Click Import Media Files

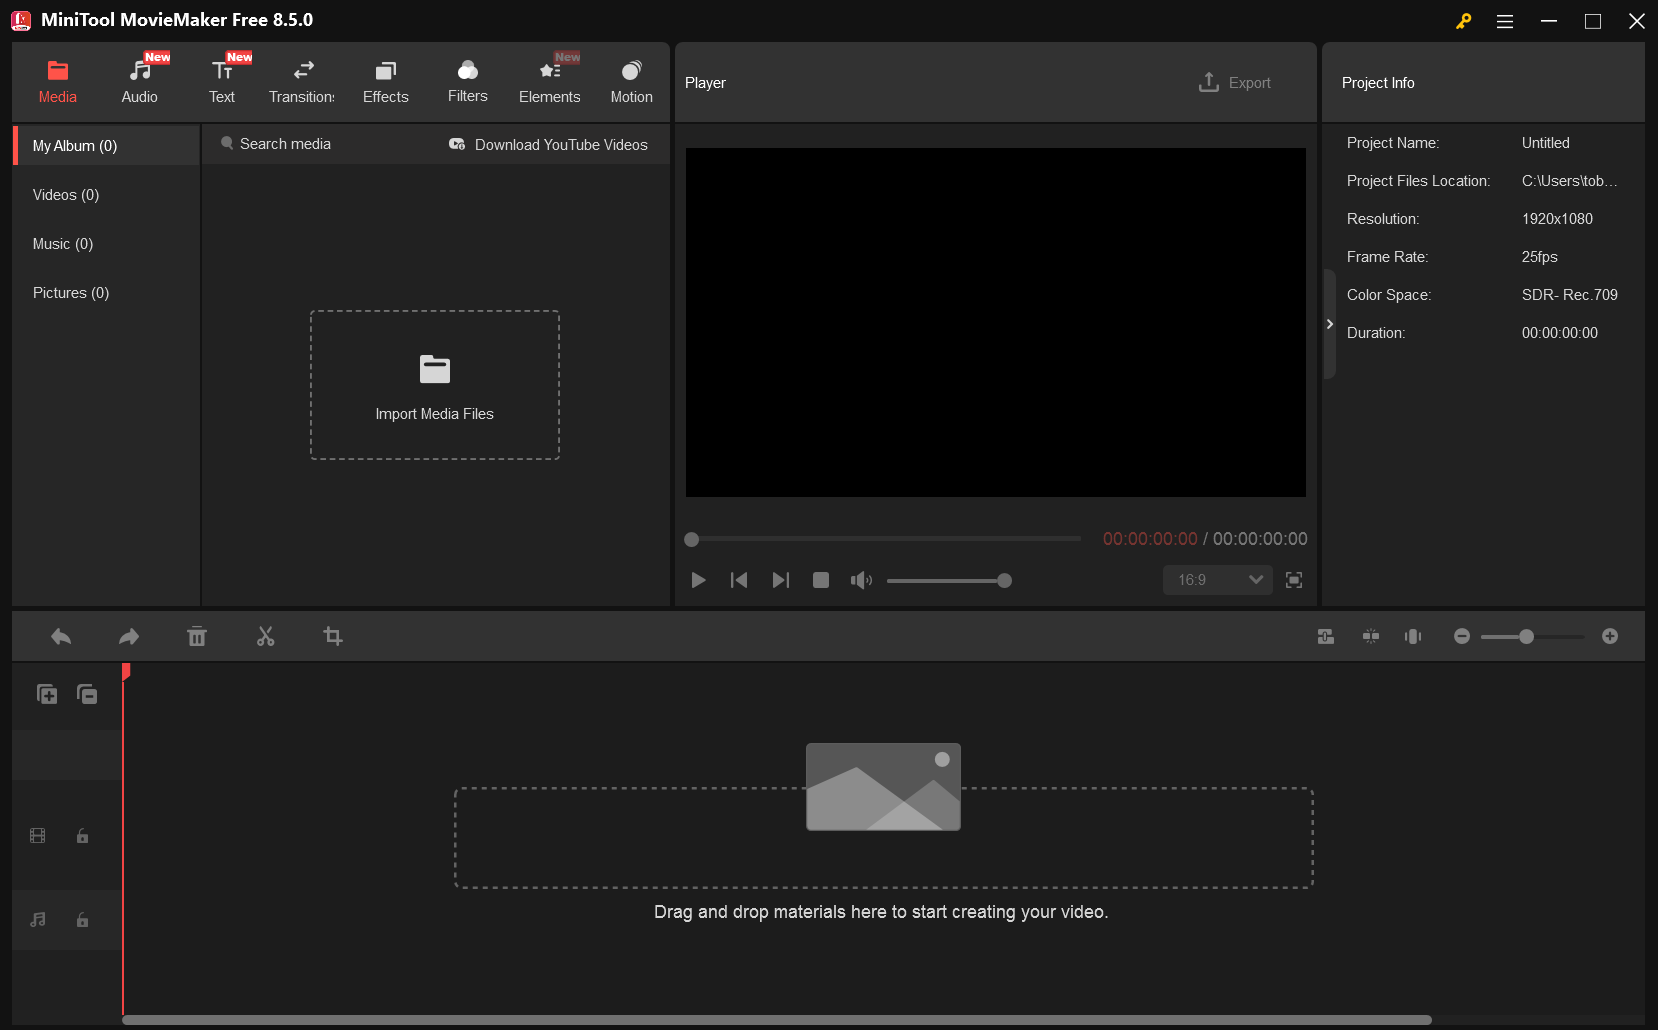click(434, 385)
